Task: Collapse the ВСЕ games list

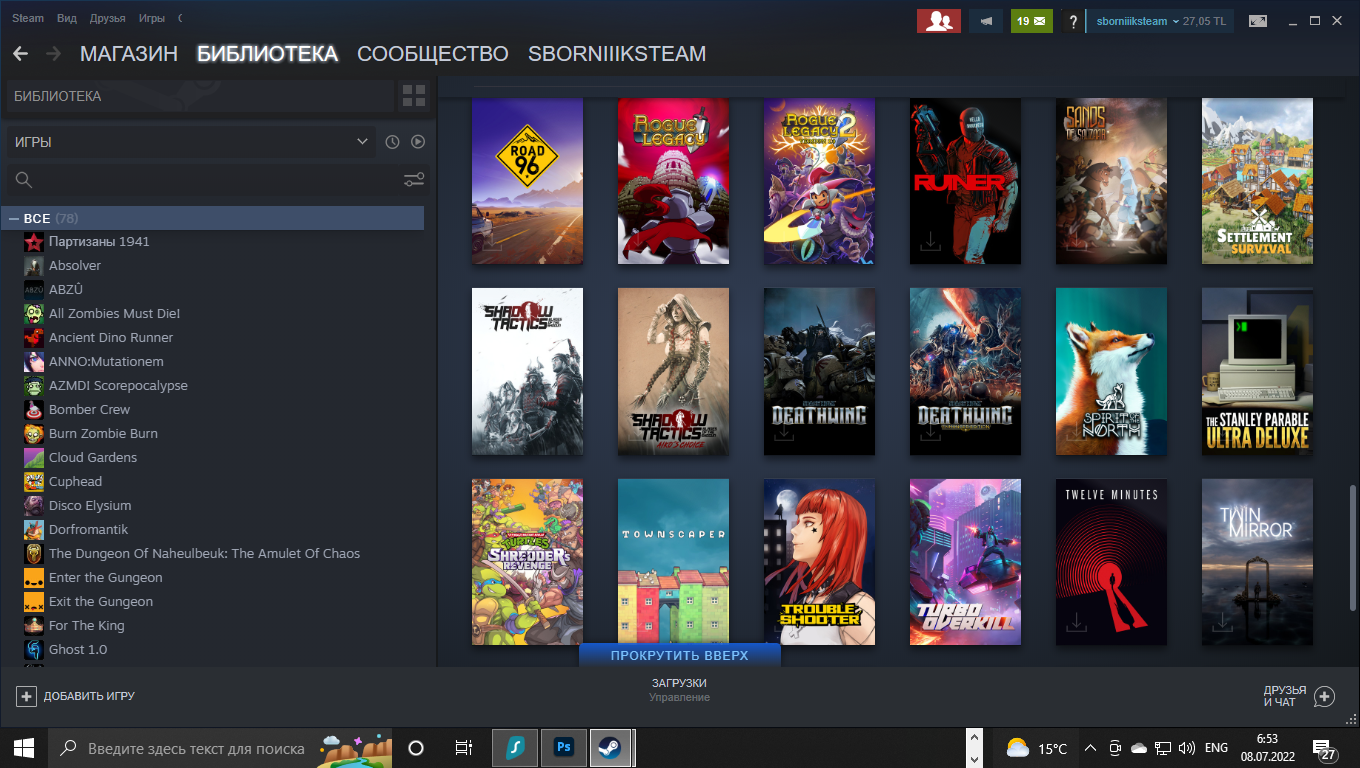Action: 14,218
